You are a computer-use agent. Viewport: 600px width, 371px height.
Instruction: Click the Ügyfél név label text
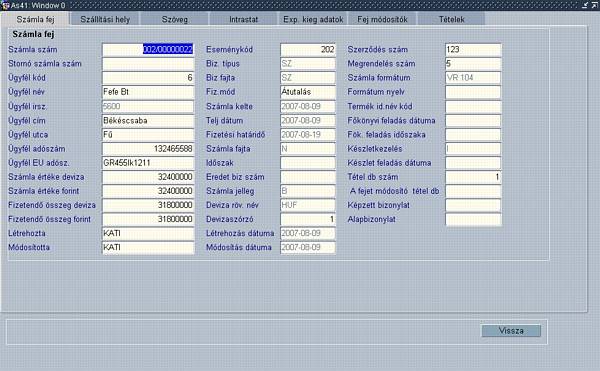click(26, 92)
